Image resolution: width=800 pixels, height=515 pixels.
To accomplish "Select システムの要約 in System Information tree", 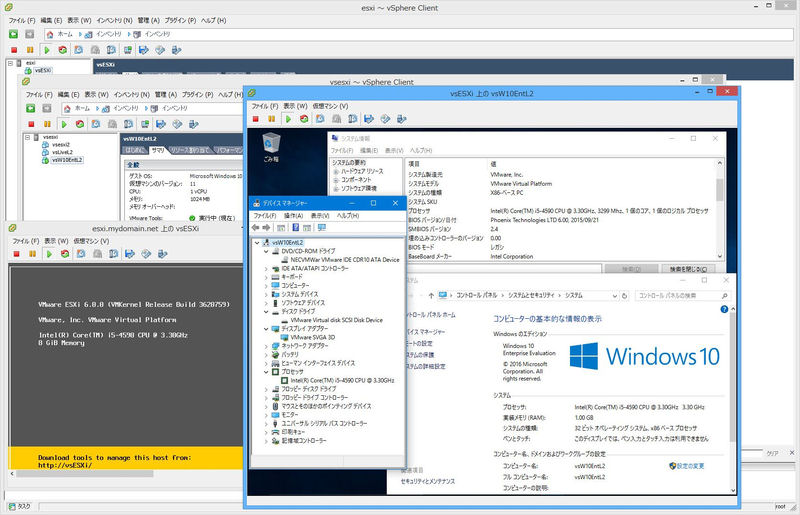I will (x=349, y=163).
